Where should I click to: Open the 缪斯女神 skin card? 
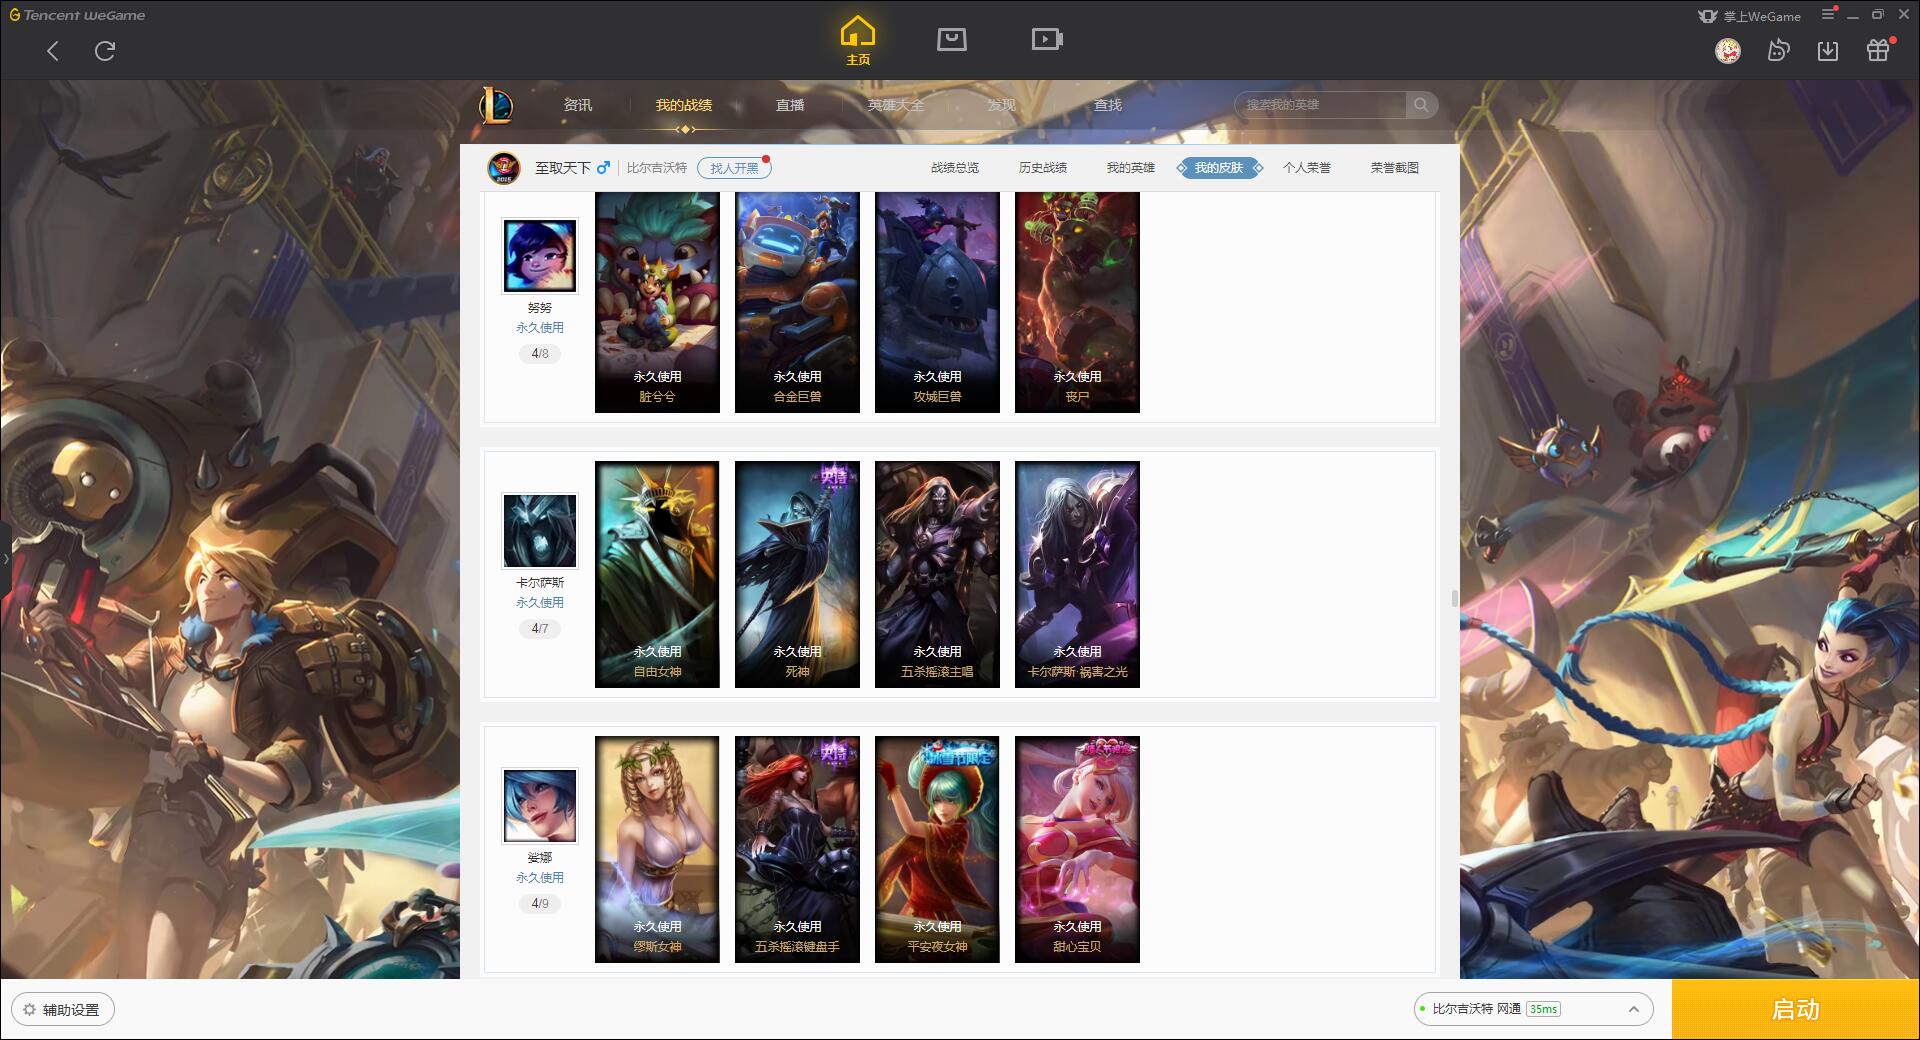657,849
